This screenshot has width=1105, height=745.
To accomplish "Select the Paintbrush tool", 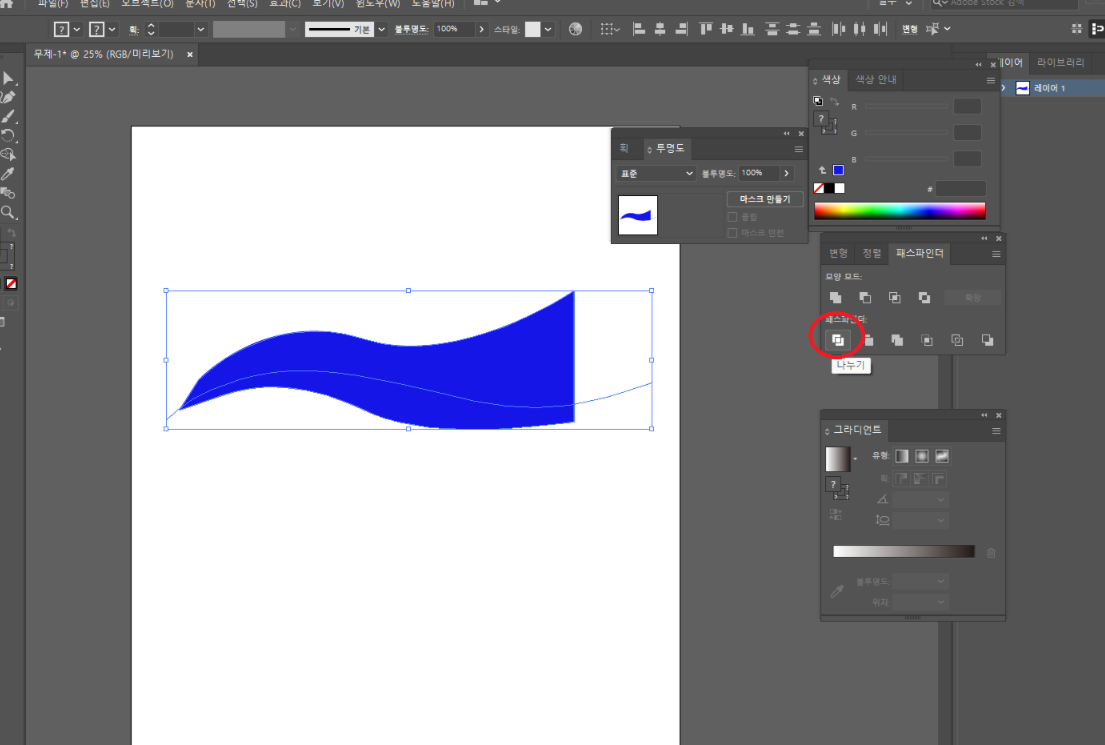I will click(x=8, y=116).
